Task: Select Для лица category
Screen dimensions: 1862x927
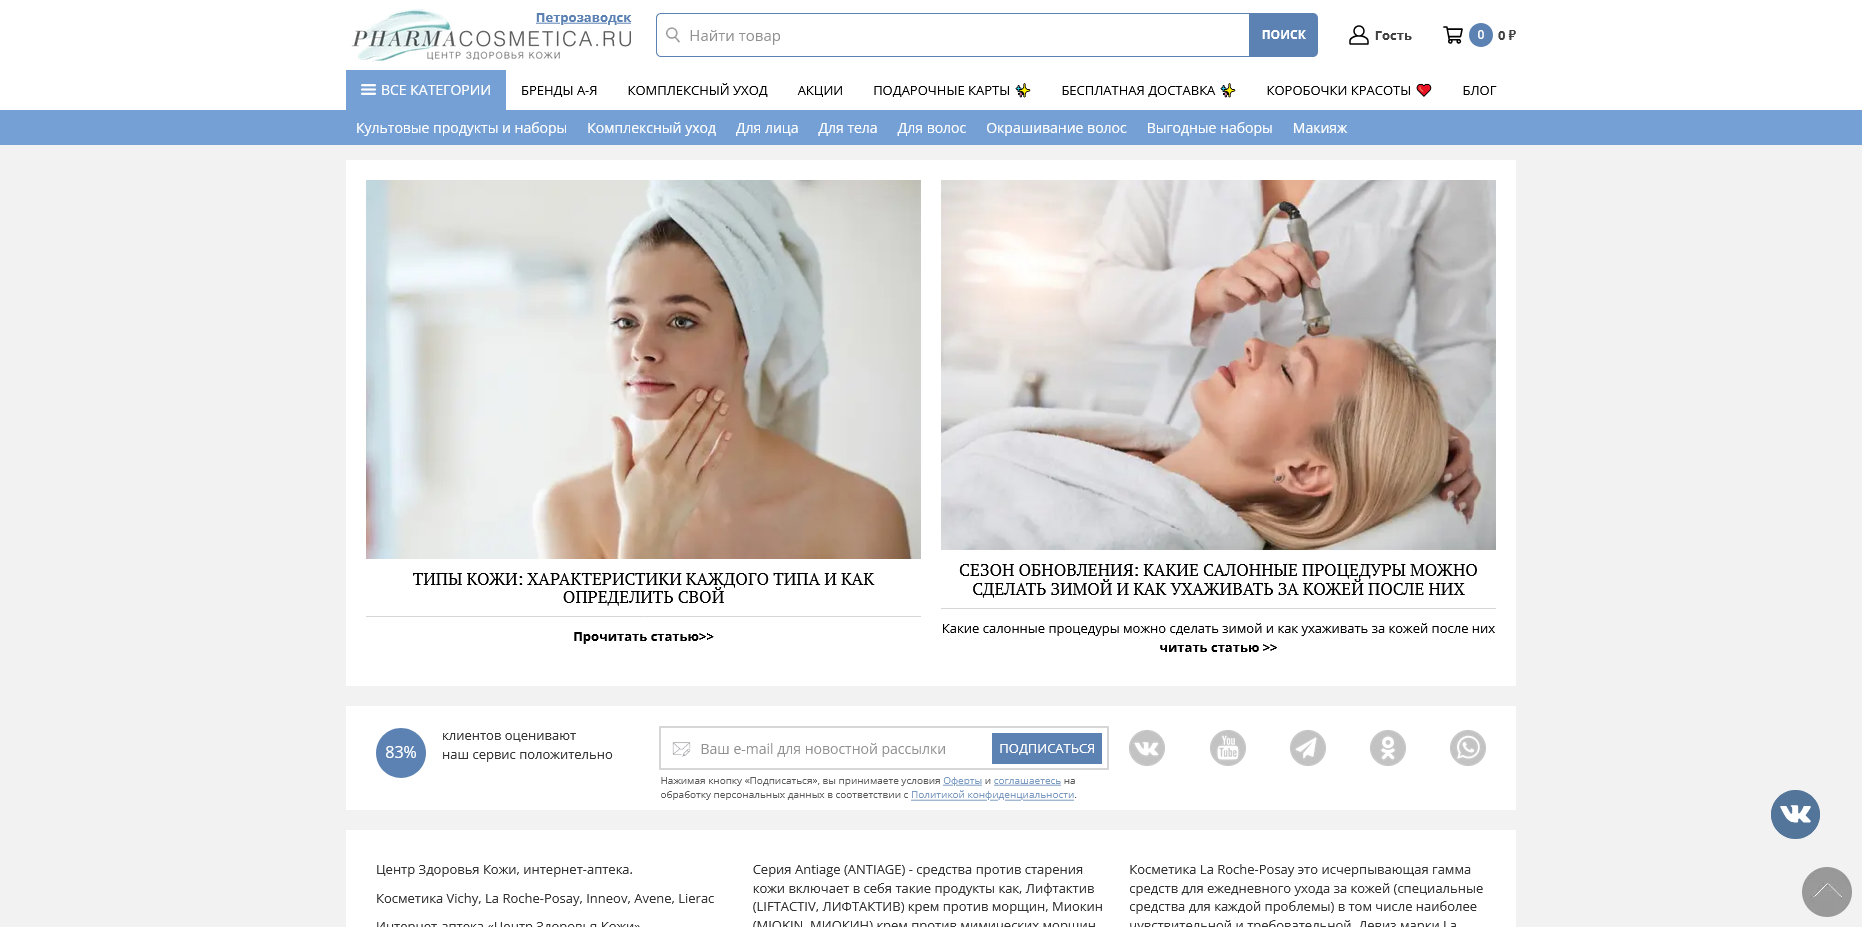Action: (767, 128)
